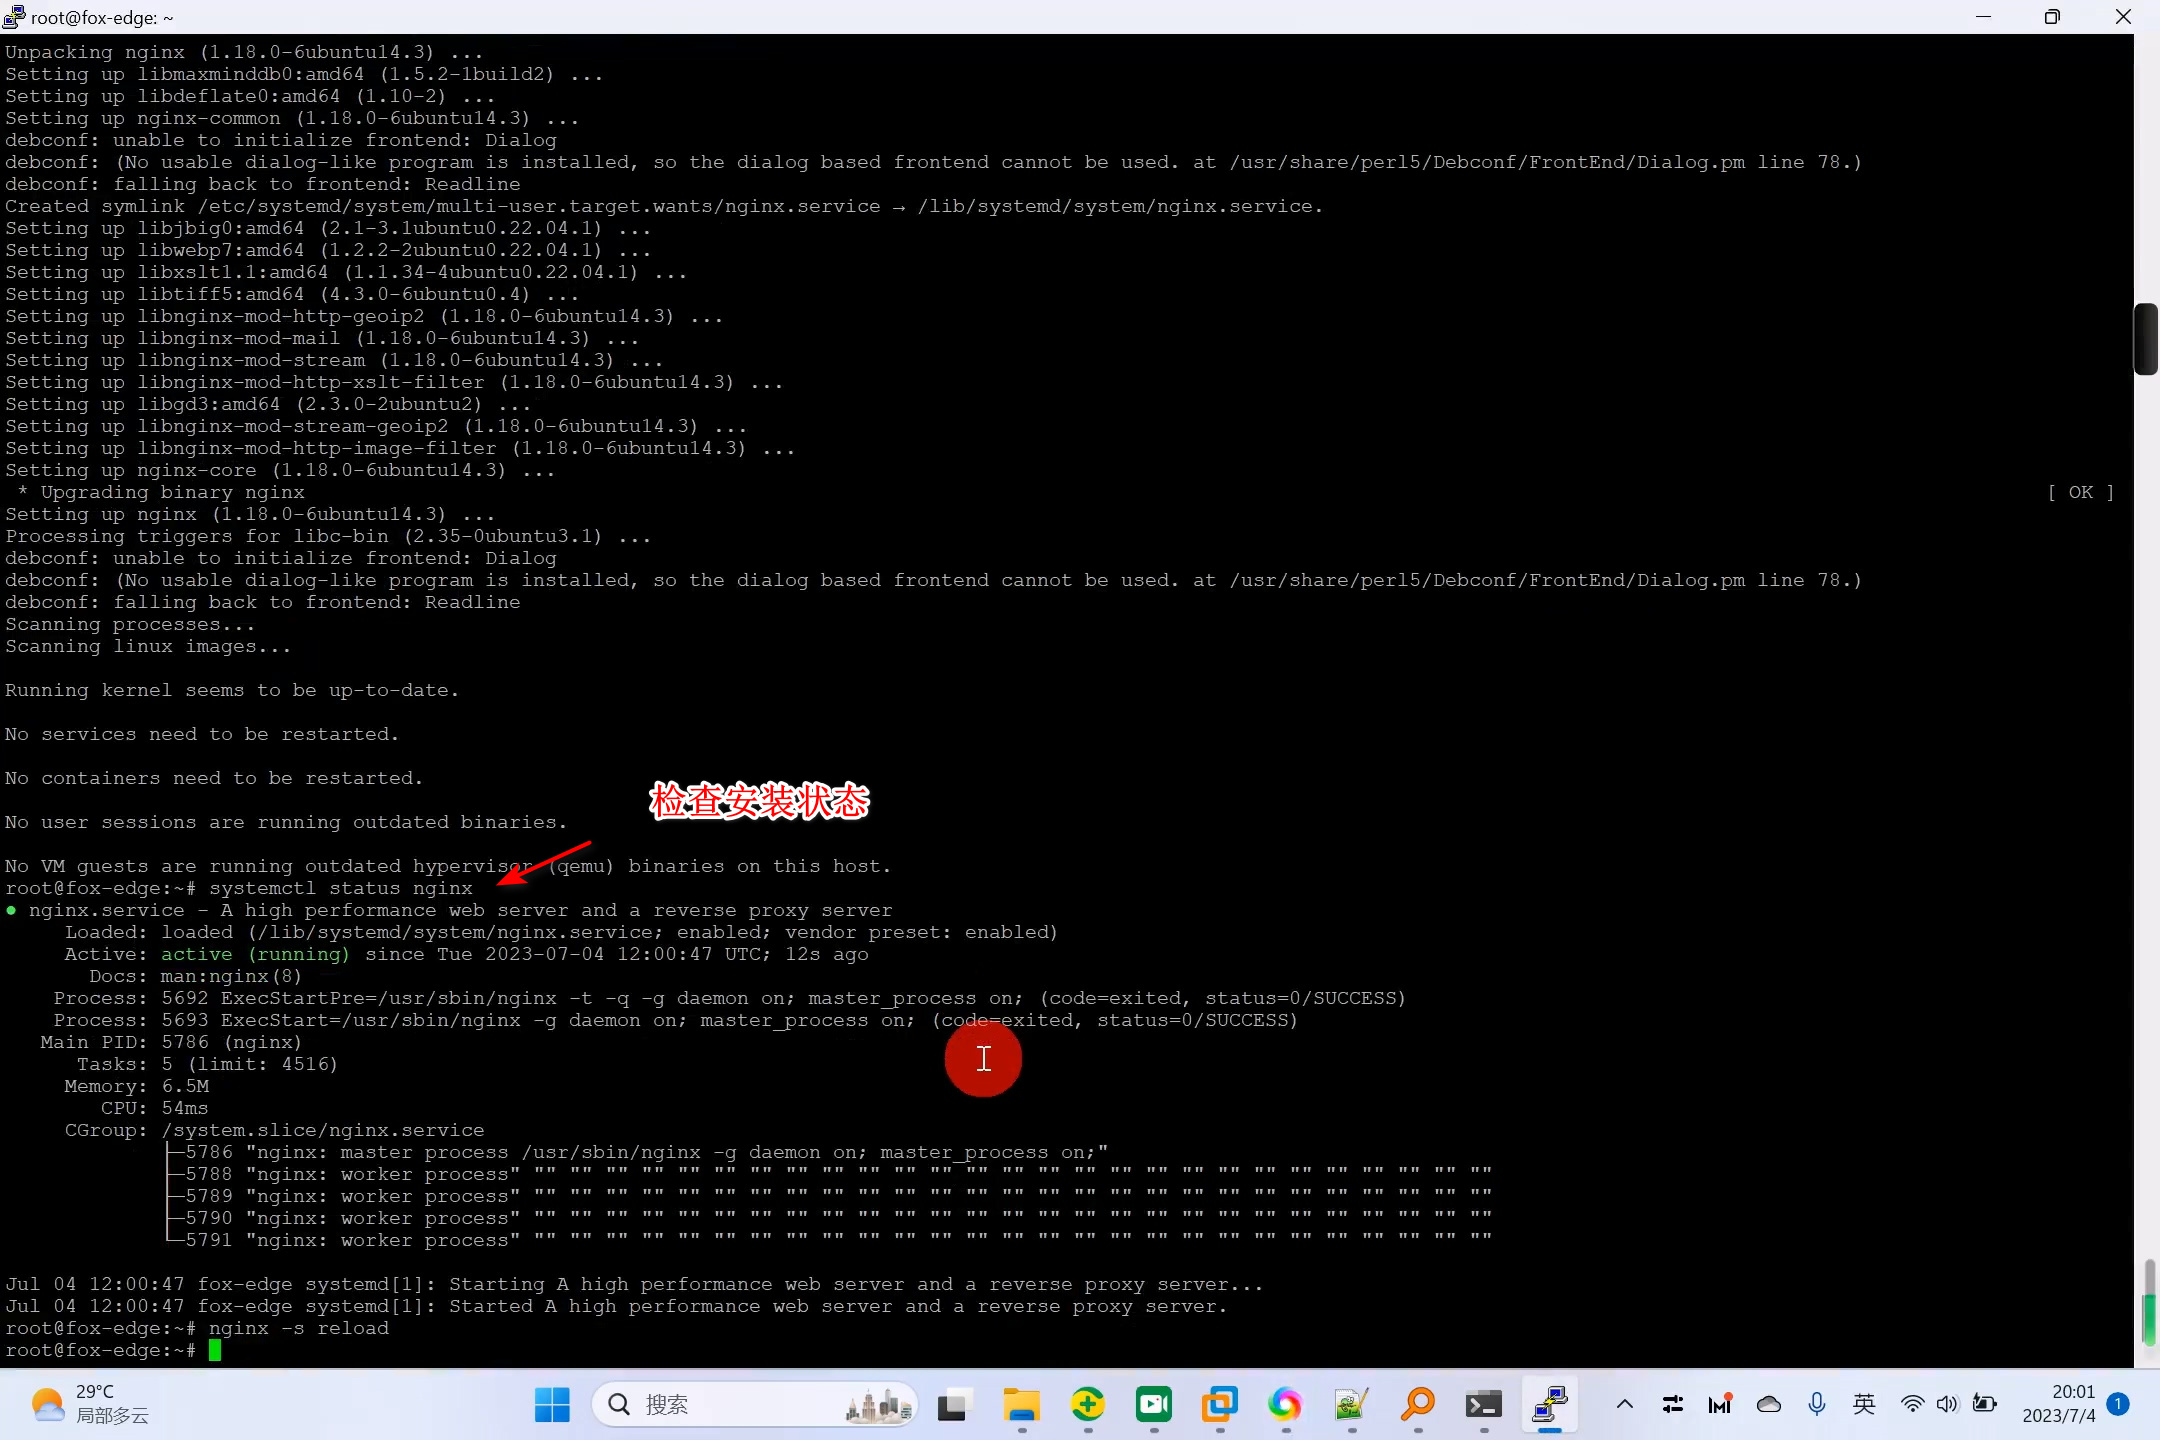Open the Wi-Fi network tray icon
Viewport: 2160px width, 1440px height.
pos(1912,1405)
